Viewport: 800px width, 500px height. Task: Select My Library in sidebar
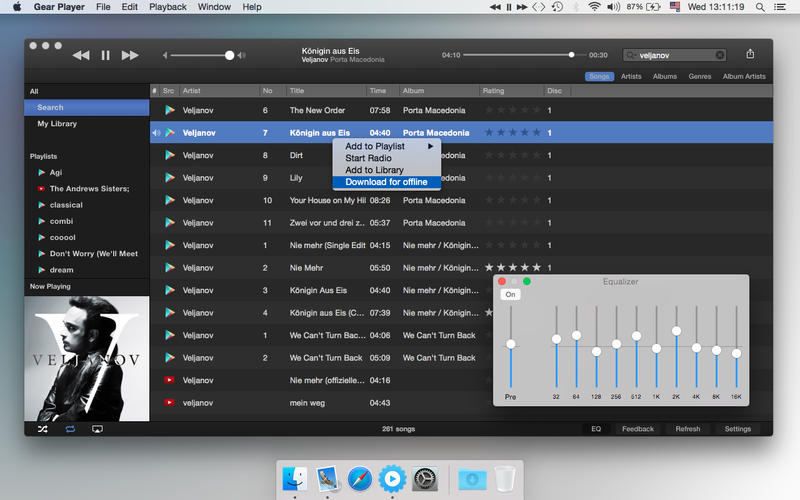click(x=87, y=124)
